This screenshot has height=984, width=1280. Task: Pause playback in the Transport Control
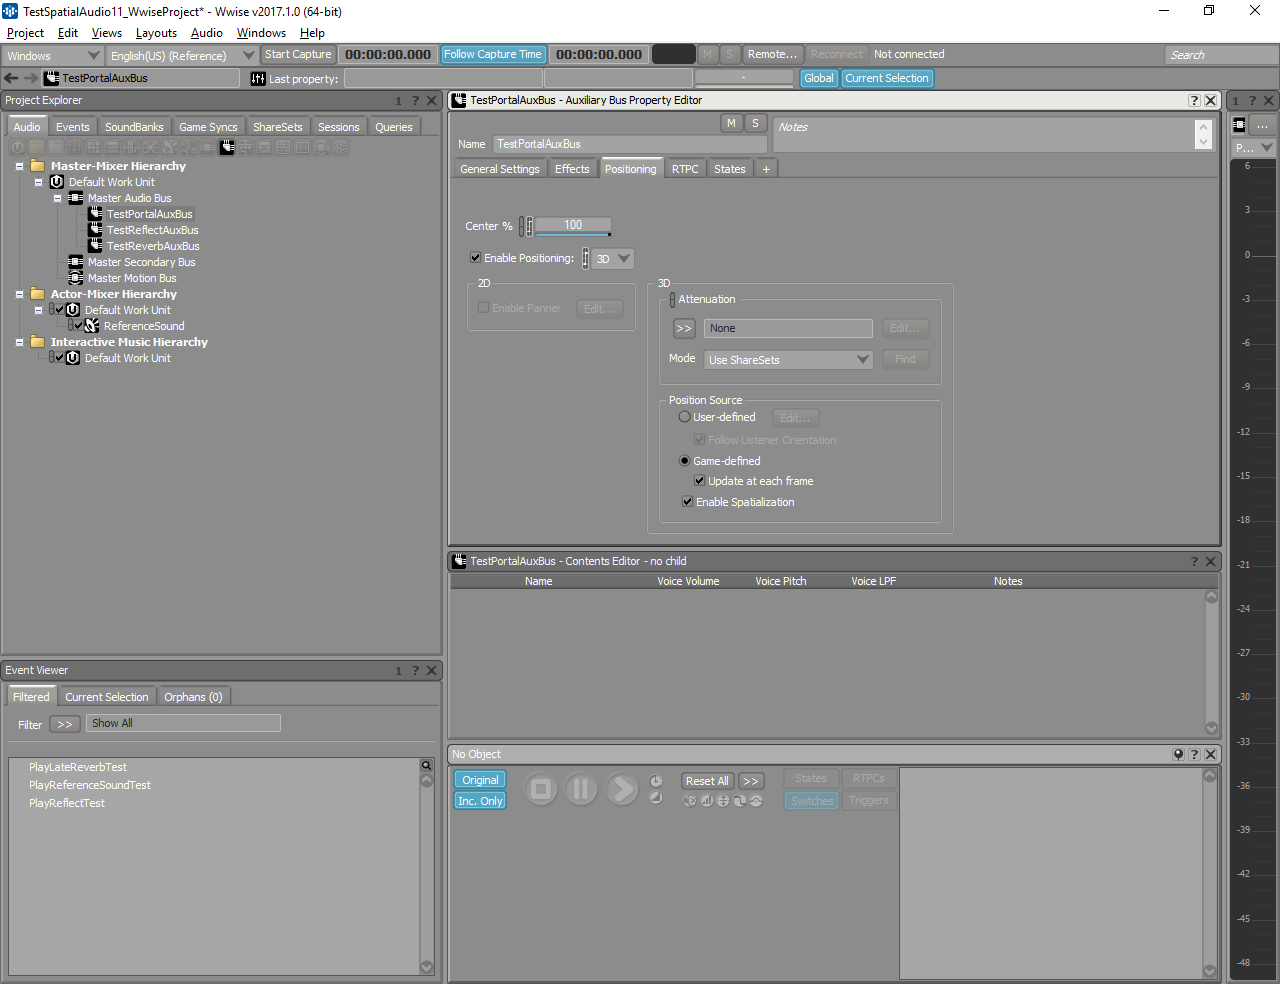coord(581,790)
